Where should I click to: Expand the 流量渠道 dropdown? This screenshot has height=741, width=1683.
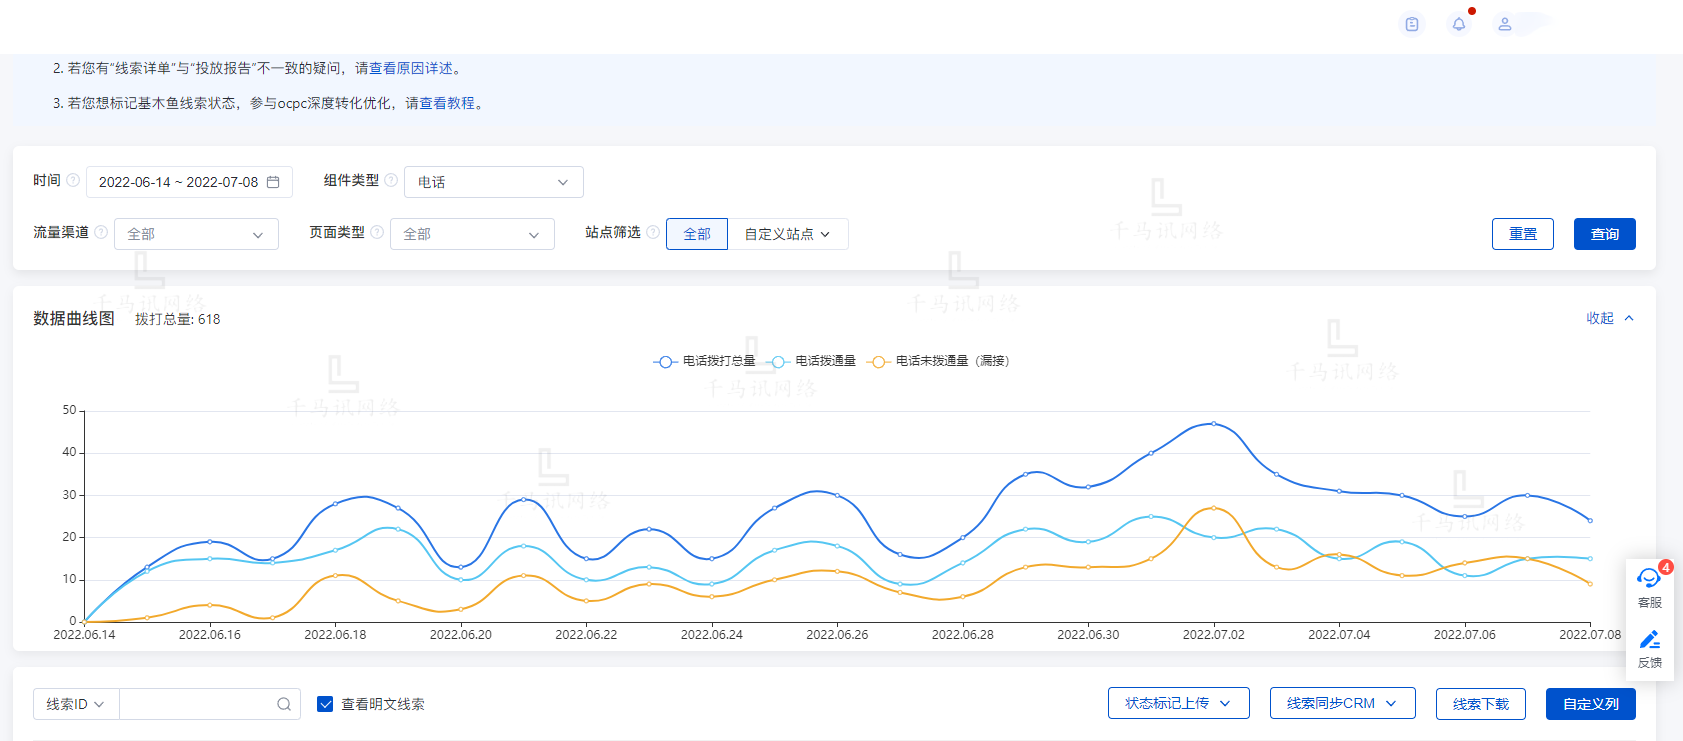[196, 234]
